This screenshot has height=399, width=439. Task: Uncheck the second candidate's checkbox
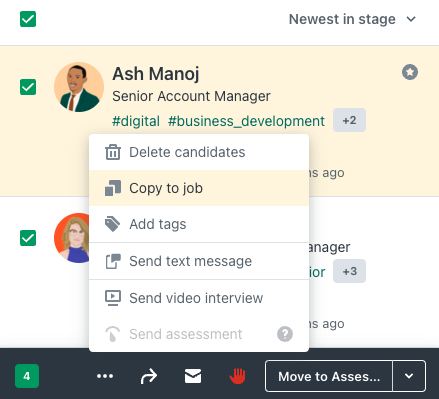point(28,238)
